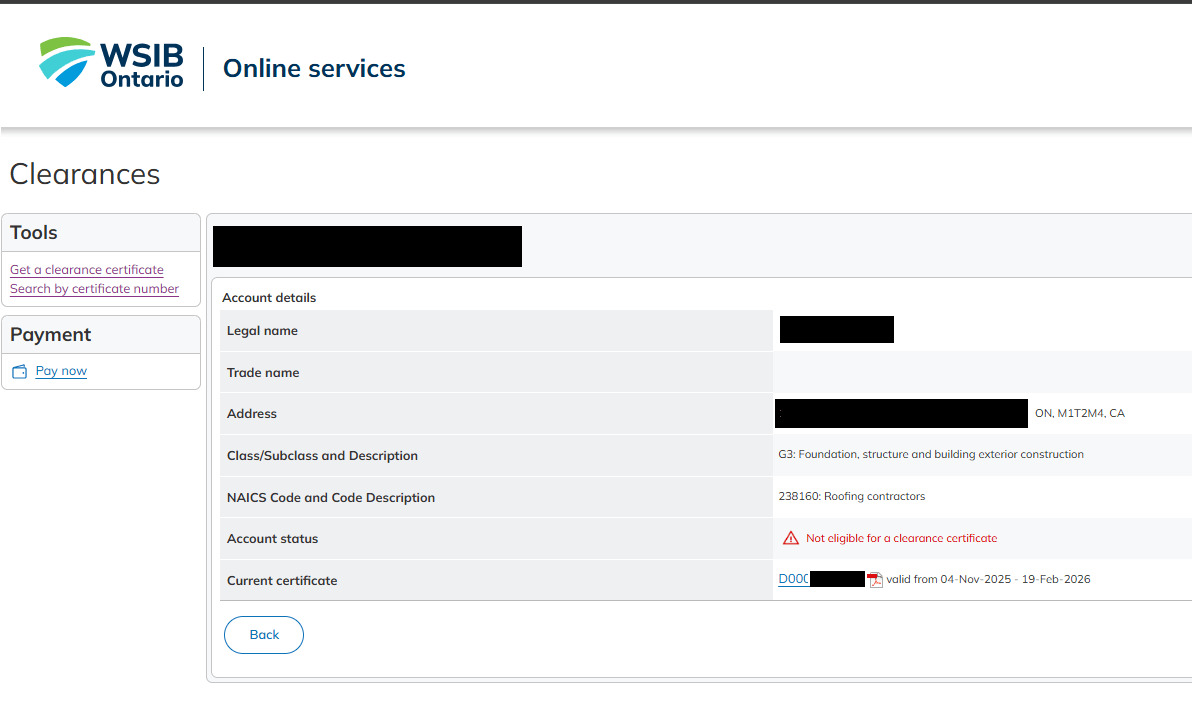
Task: Click the red warning triangle icon
Action: (x=791, y=538)
